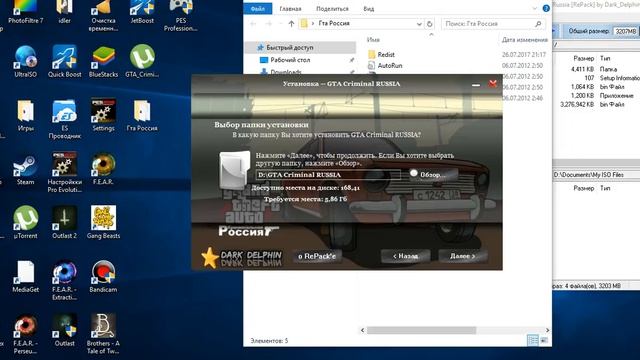Open PhotoFiltre 7 desktop shortcut

point(25,12)
